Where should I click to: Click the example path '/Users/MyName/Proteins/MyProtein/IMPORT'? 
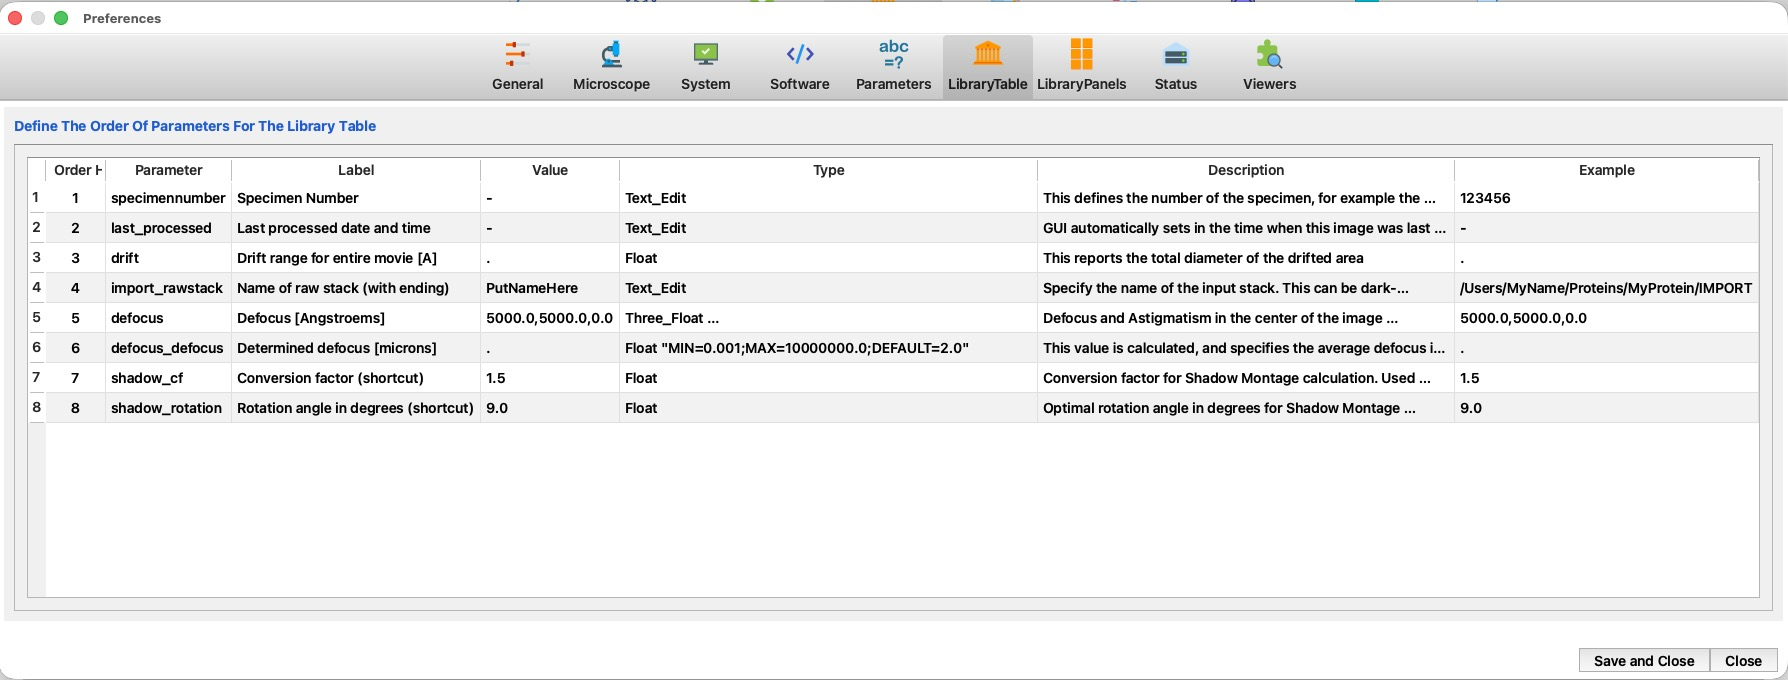(x=1606, y=288)
